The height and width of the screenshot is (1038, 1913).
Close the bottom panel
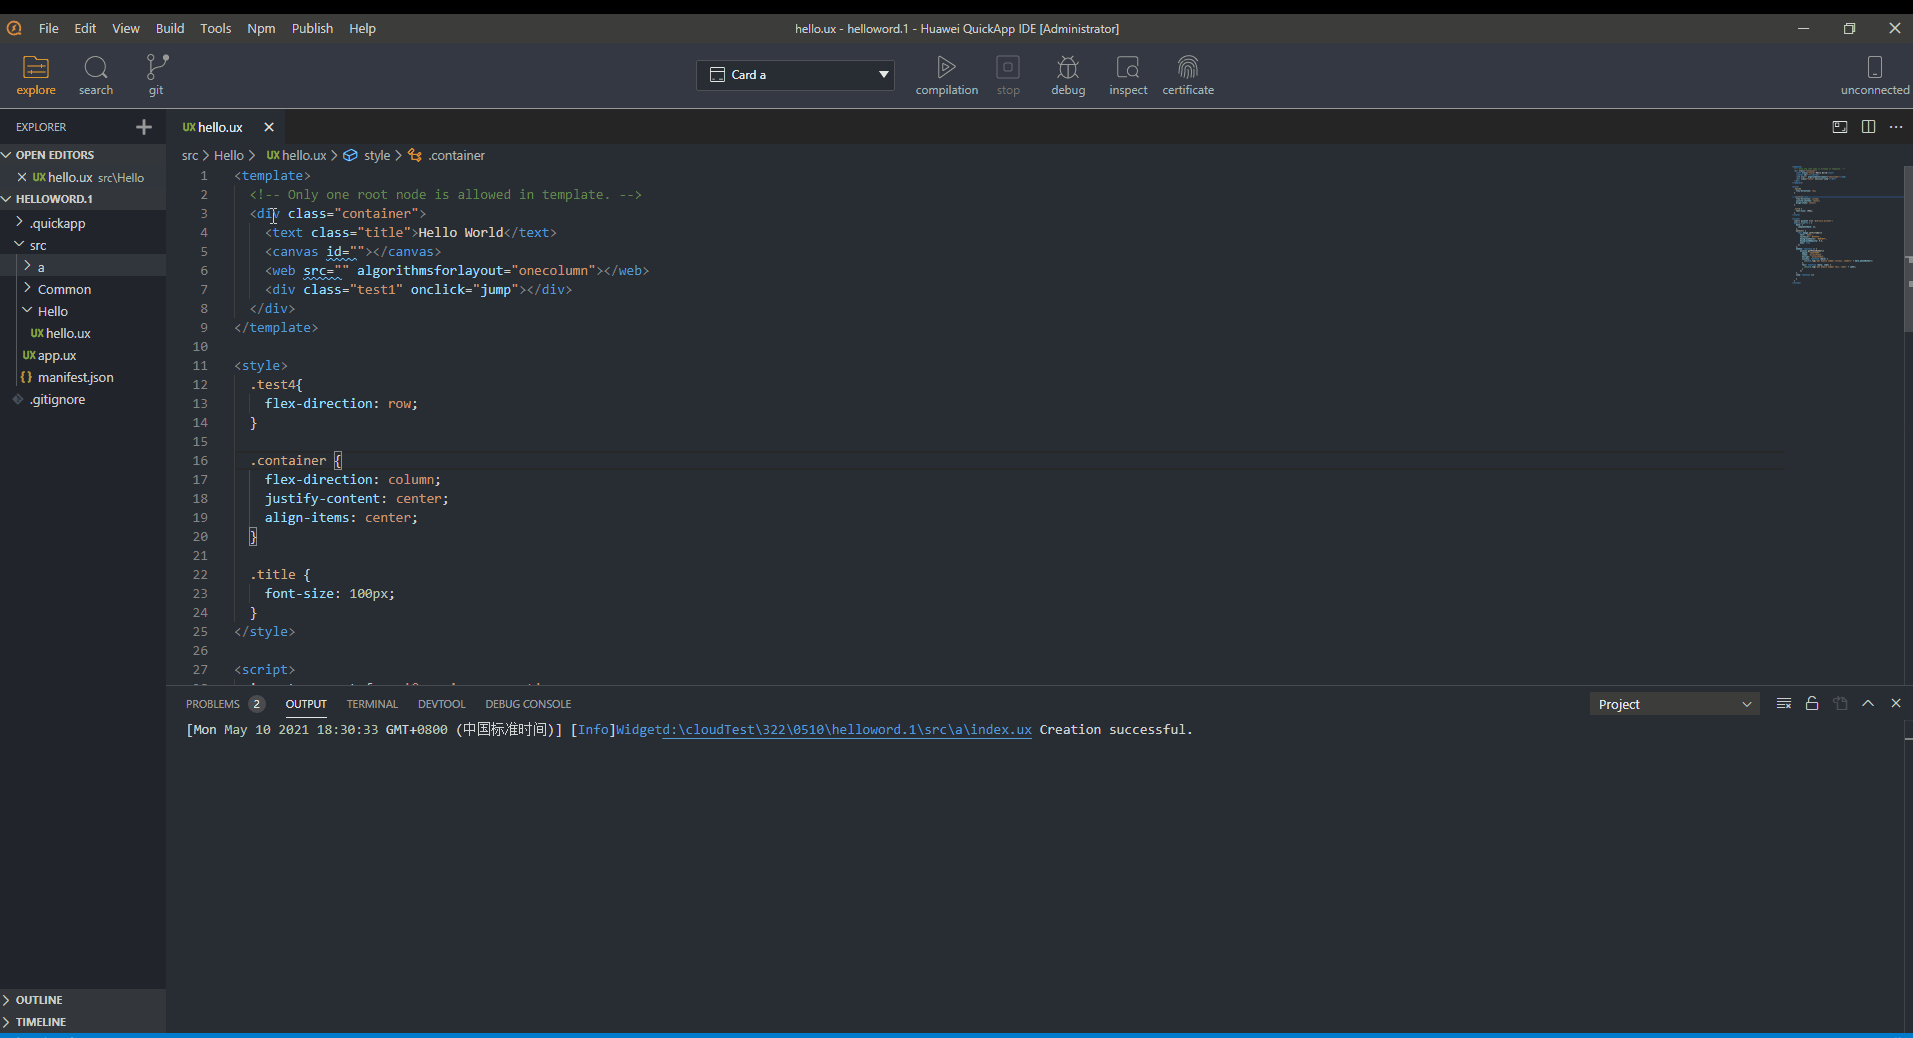(x=1896, y=704)
